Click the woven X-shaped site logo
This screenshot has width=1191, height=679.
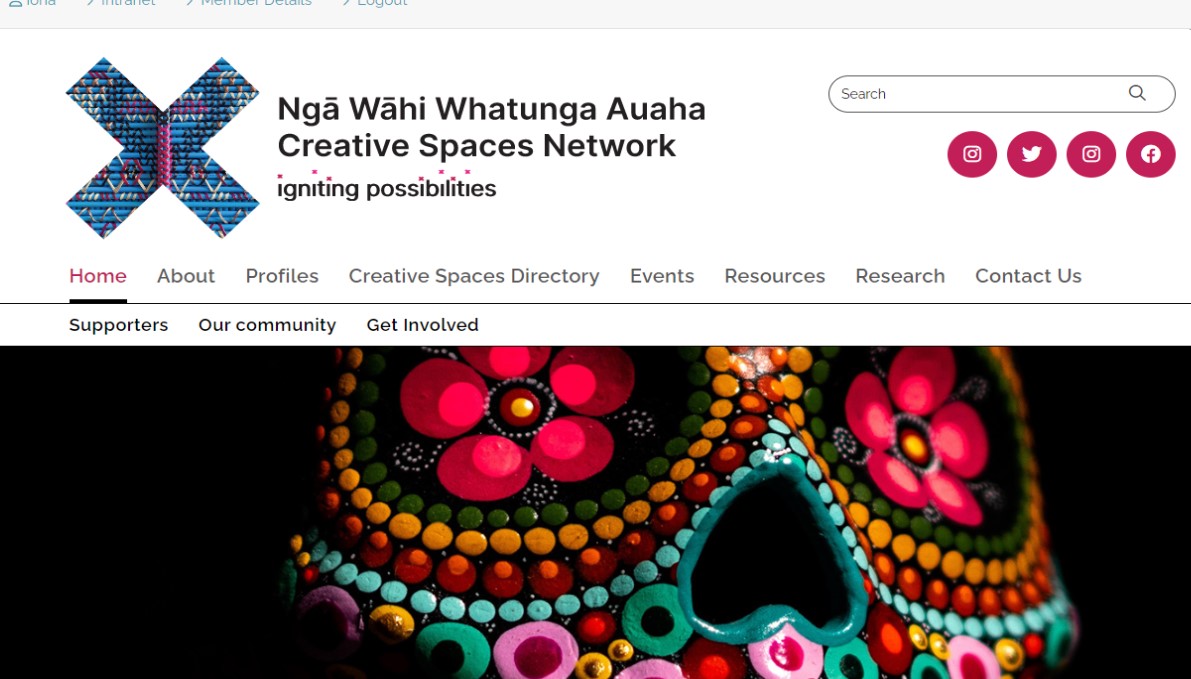(x=163, y=148)
